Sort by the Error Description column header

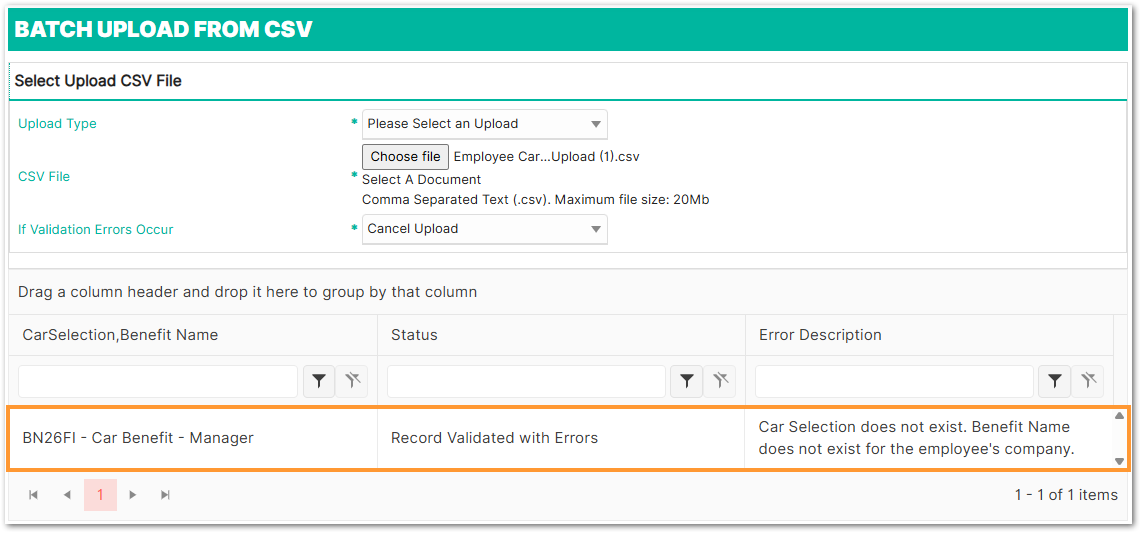point(820,335)
